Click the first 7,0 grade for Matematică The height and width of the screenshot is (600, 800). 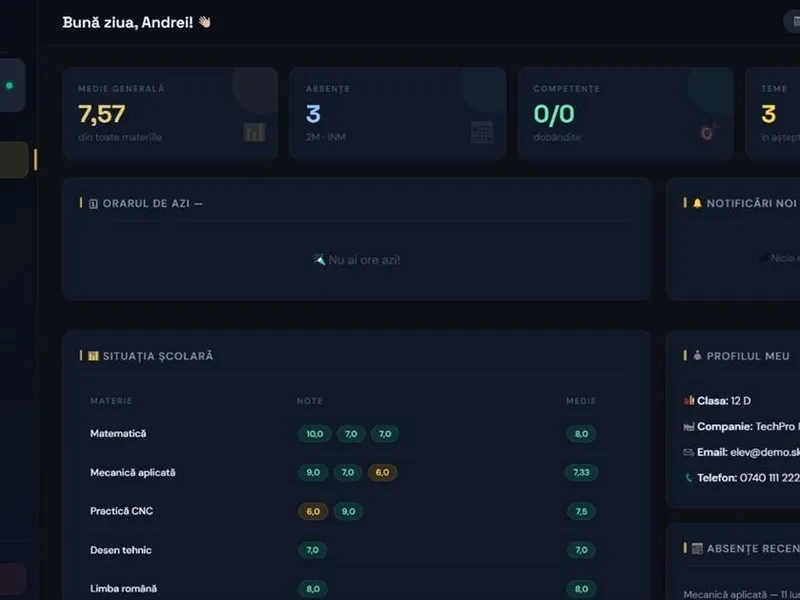[351, 434]
